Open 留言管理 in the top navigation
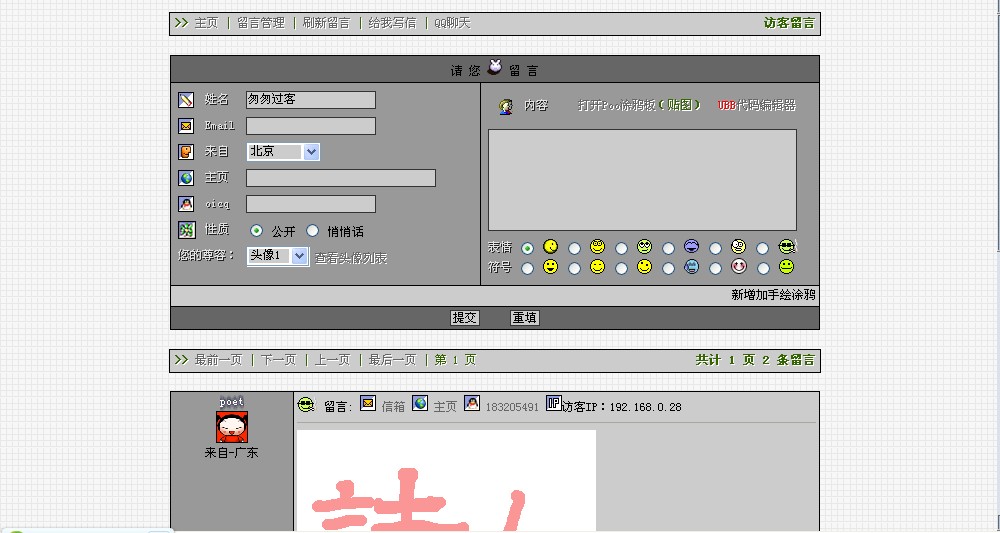Viewport: 1000px width, 533px height. tap(261, 23)
